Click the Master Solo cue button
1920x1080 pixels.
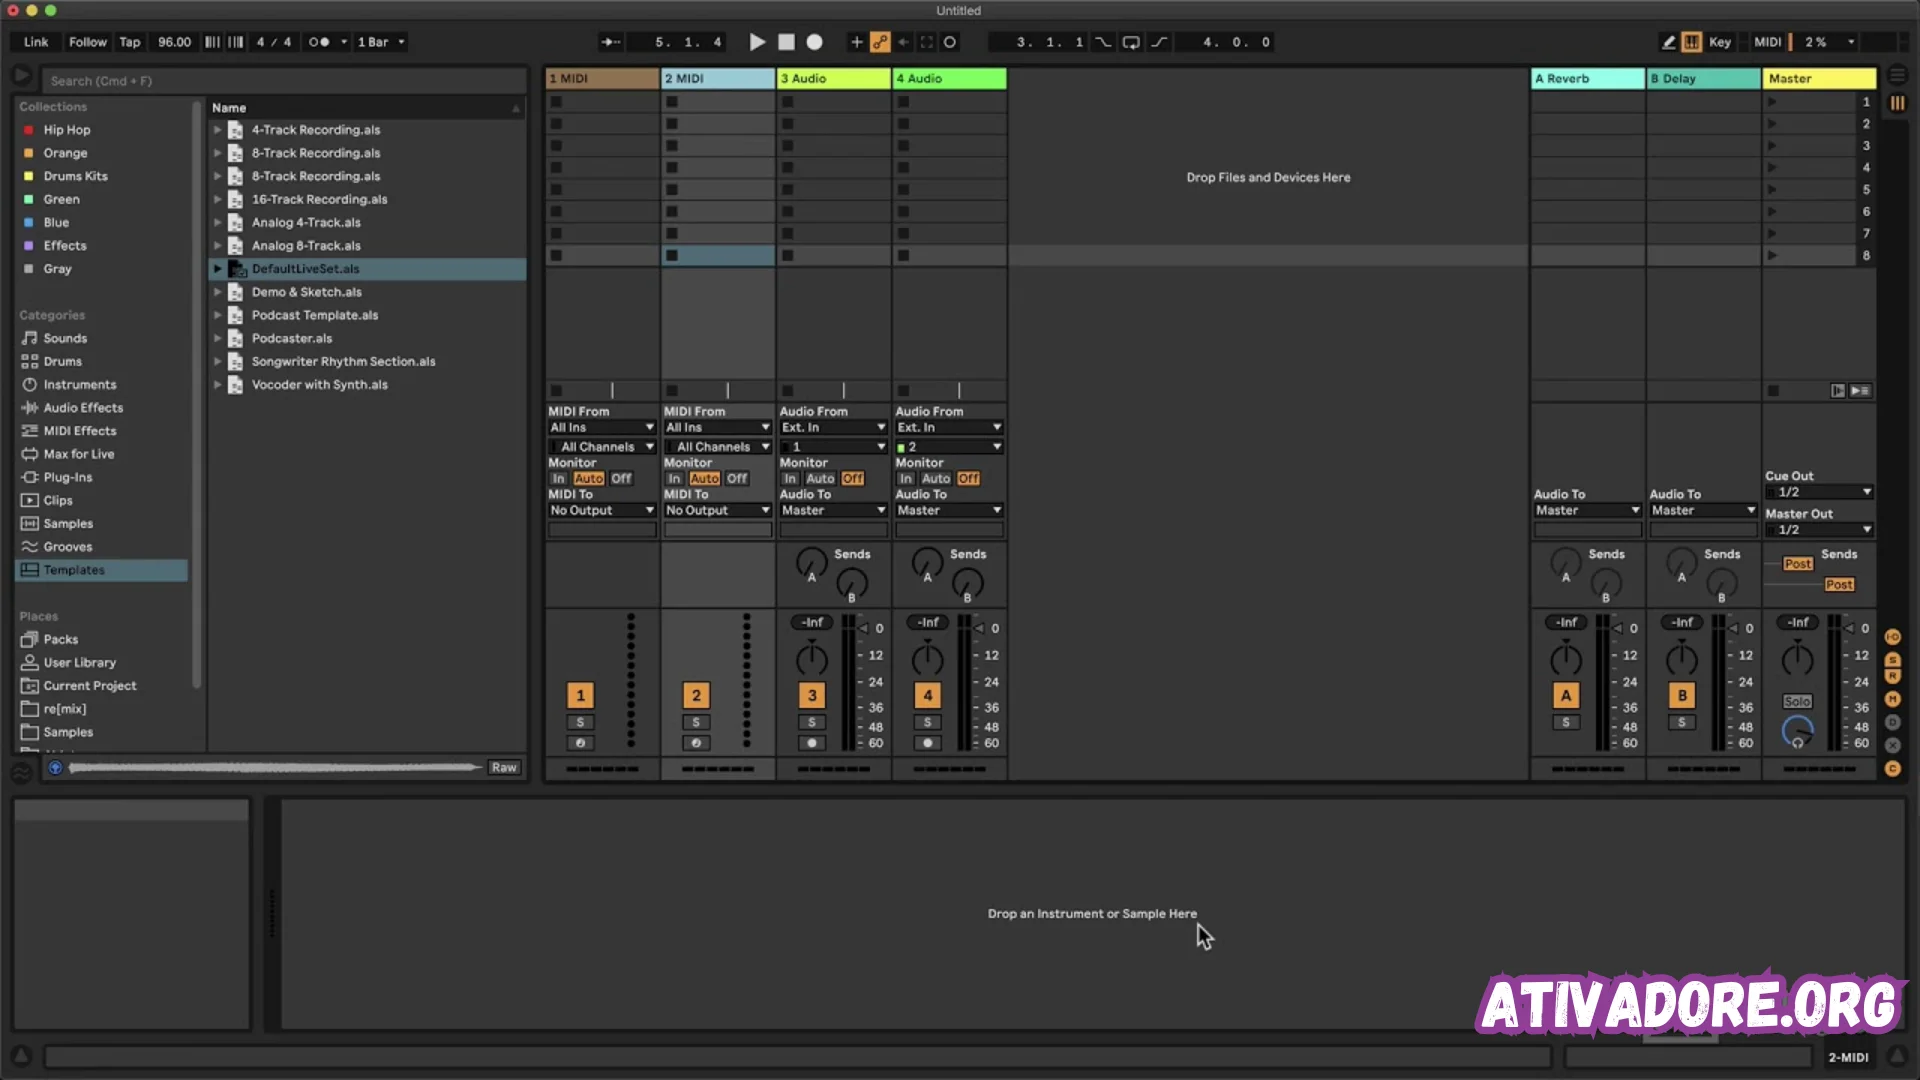1797,702
